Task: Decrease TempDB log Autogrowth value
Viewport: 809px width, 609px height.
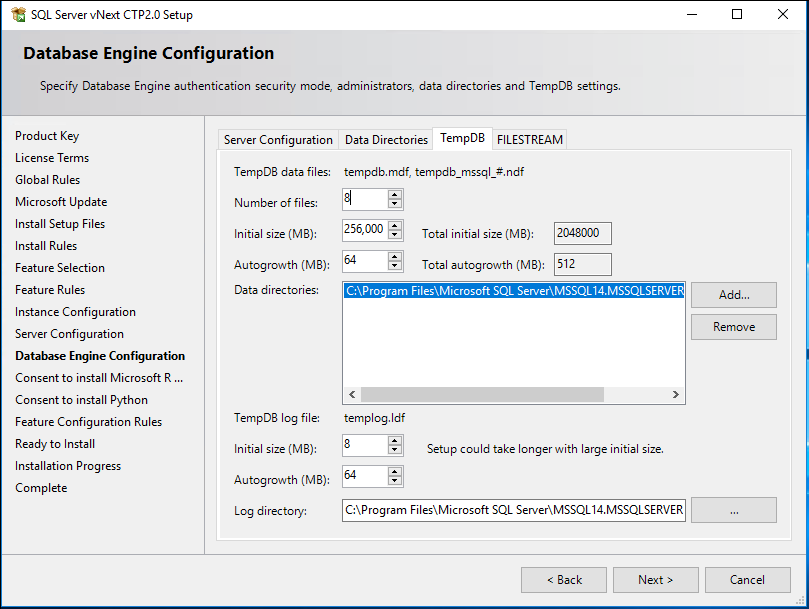Action: click(x=395, y=480)
